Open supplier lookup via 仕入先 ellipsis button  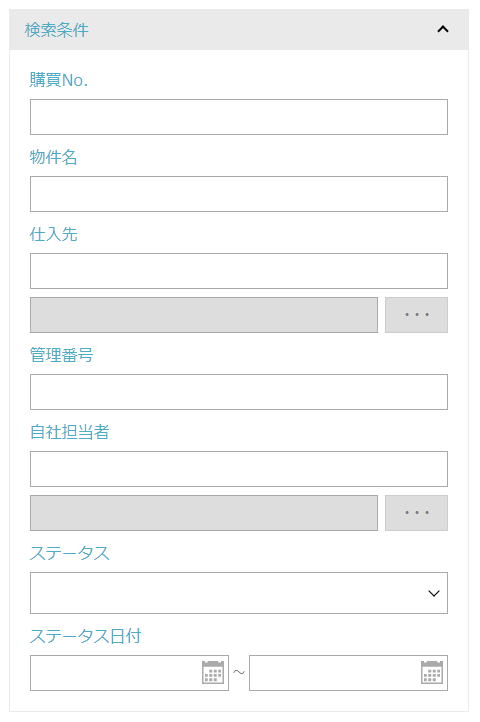(x=416, y=315)
